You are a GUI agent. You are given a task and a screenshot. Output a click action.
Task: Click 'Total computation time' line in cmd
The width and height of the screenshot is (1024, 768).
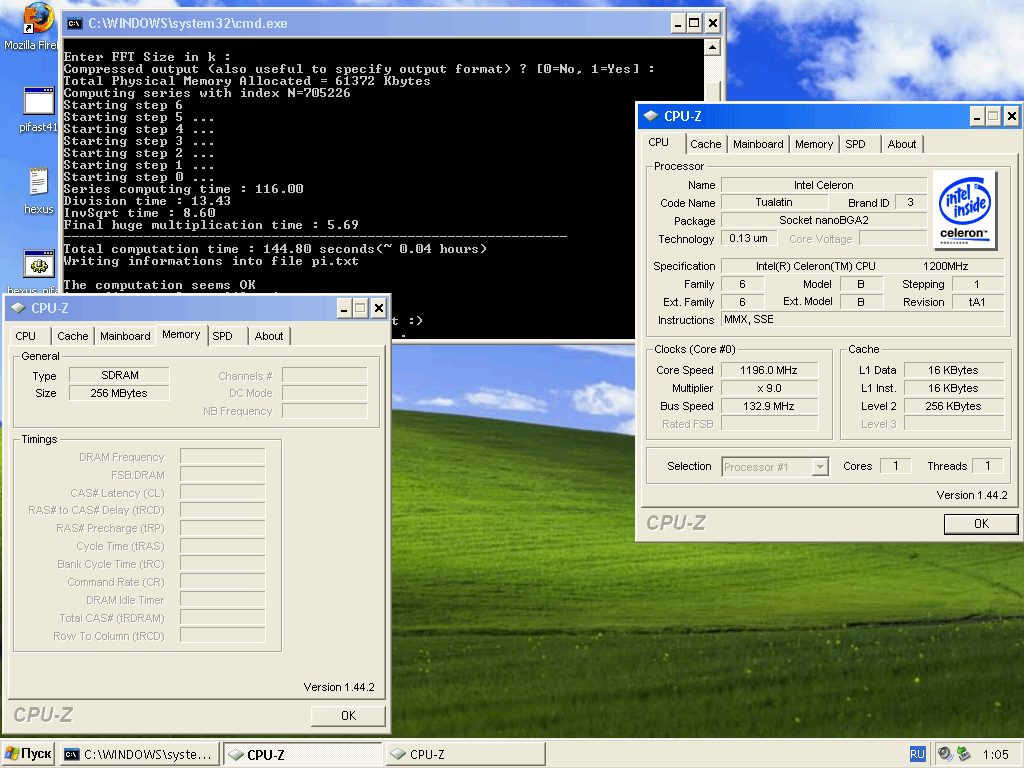[275, 249]
